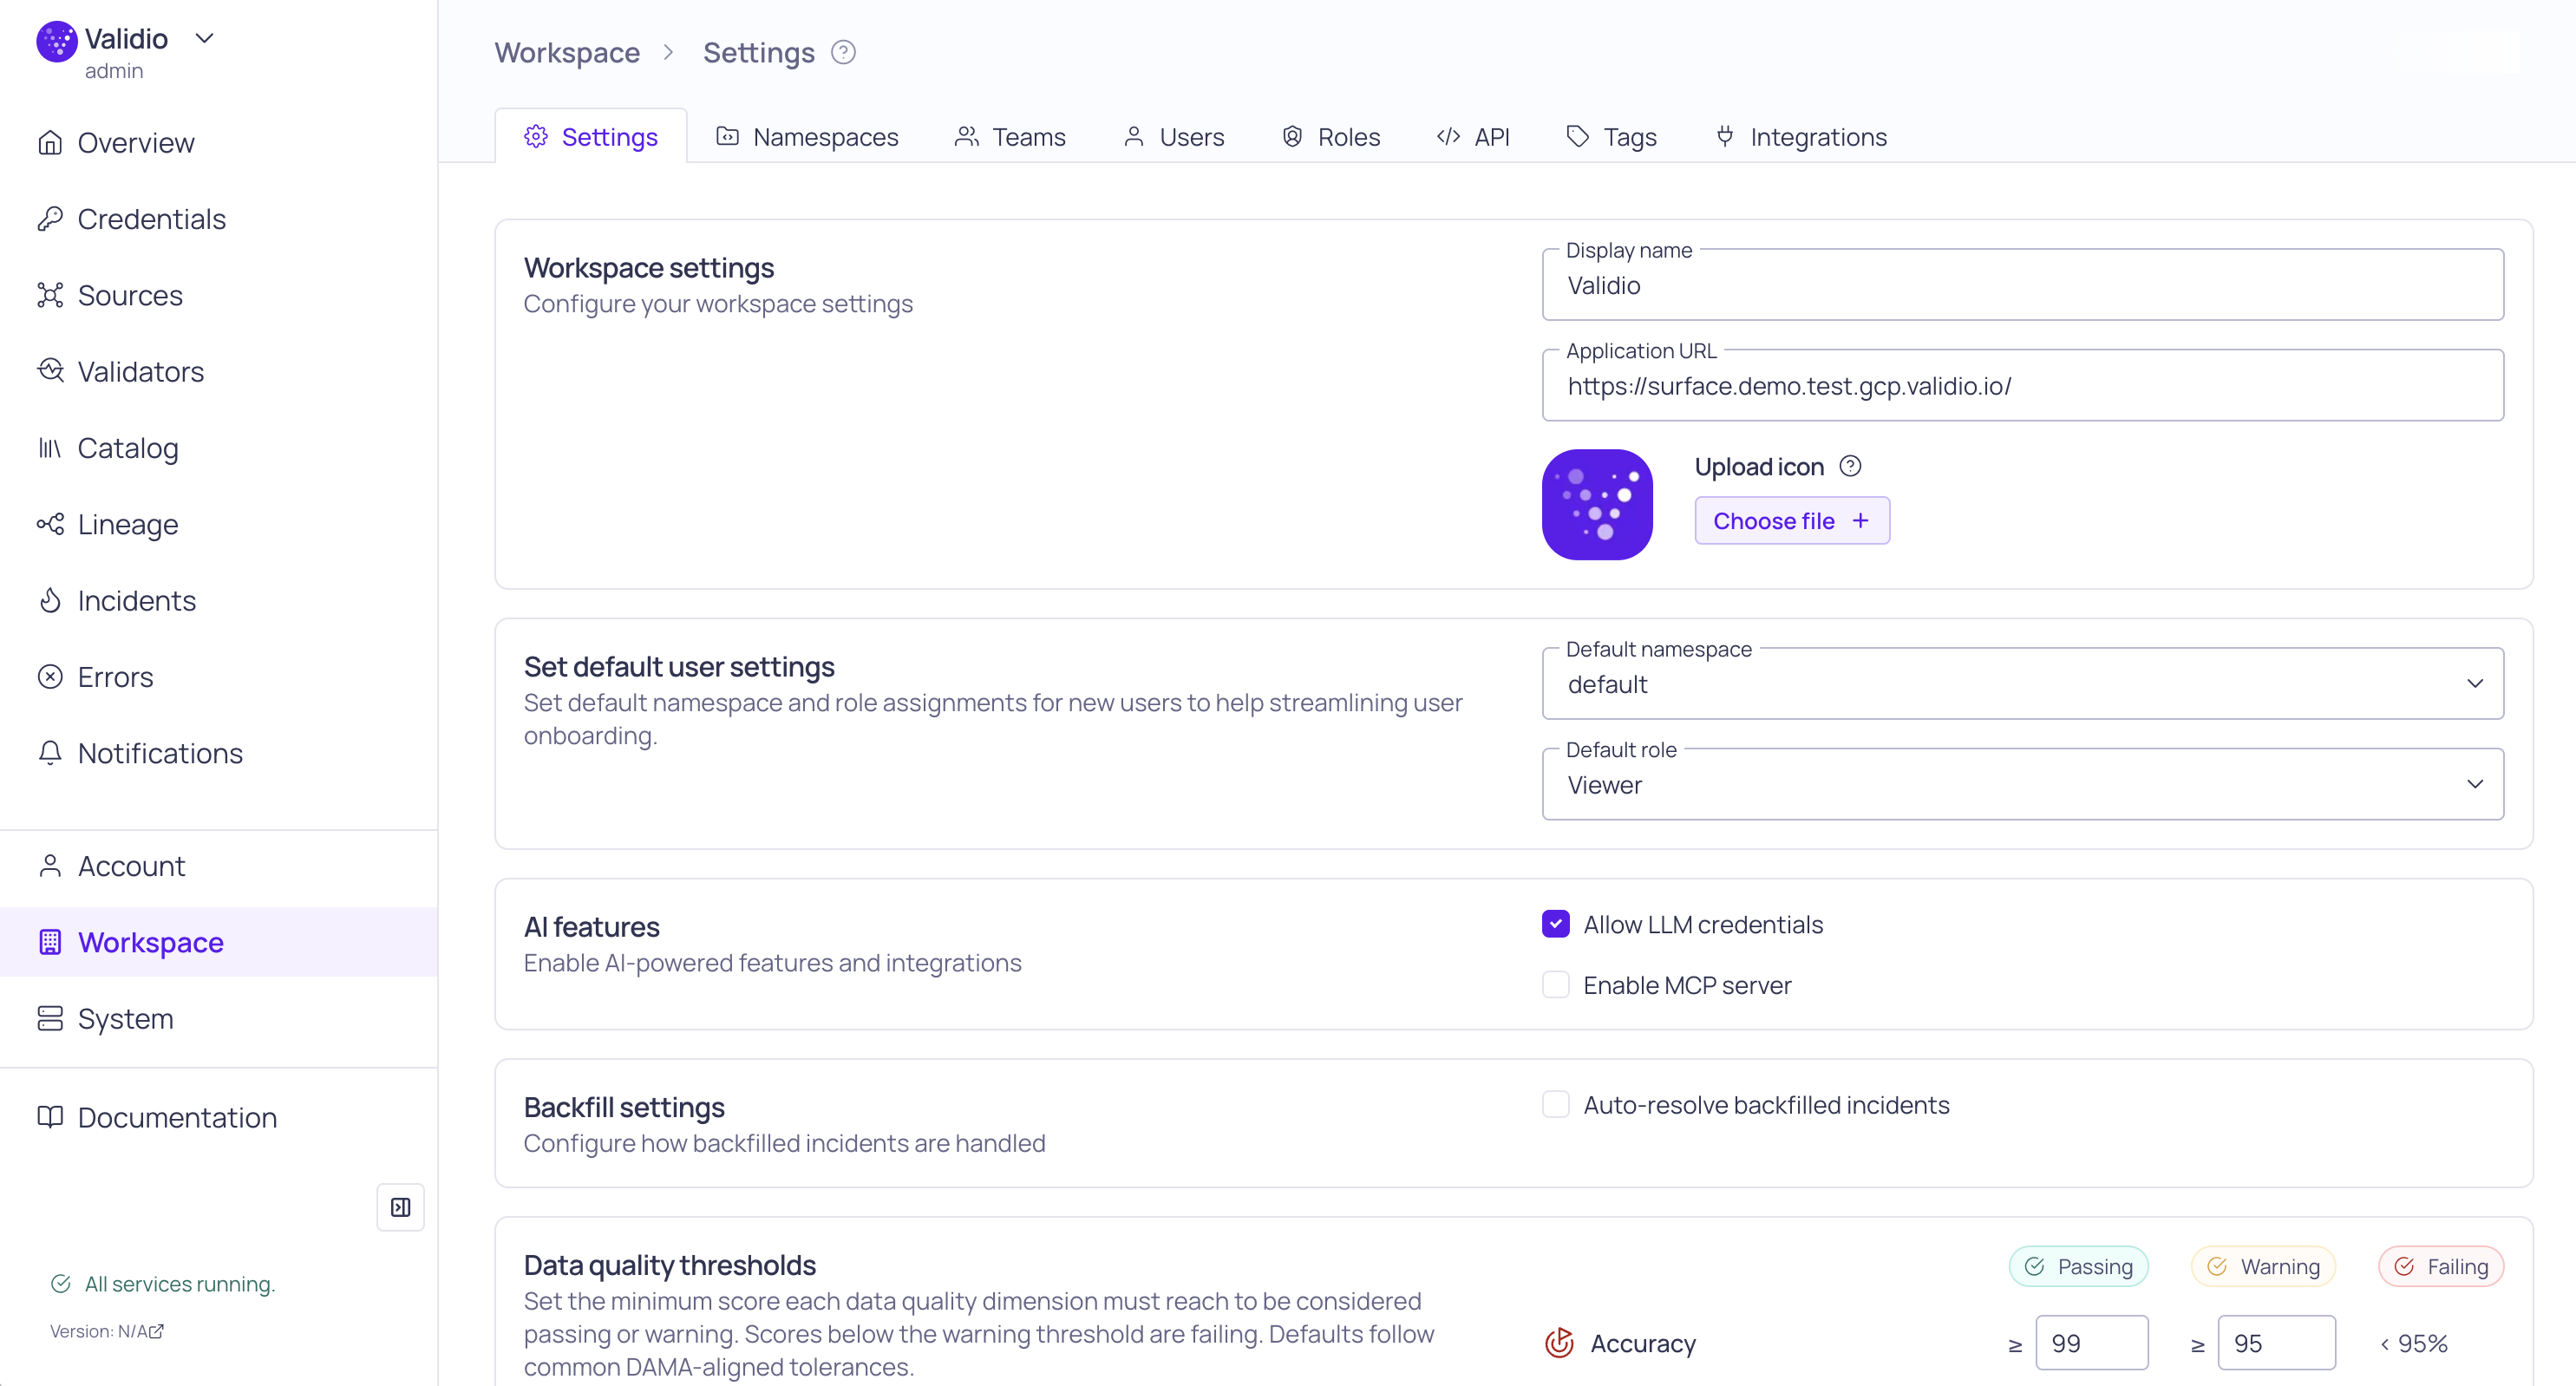Open the Roles tab
Screen dimensions: 2576x1386
[1331, 137]
